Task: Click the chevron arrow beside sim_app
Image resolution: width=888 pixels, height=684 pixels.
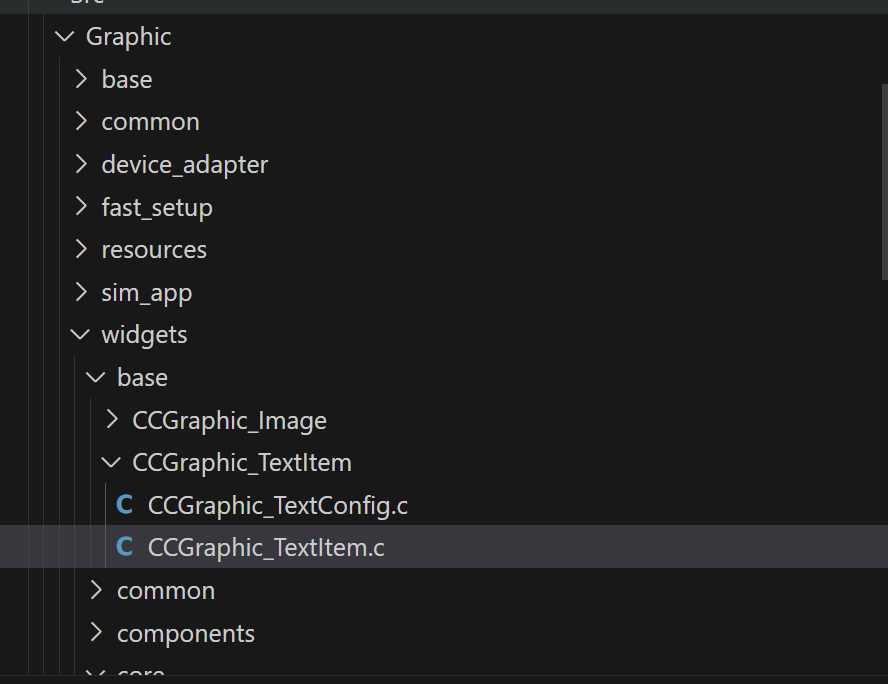Action: [81, 292]
